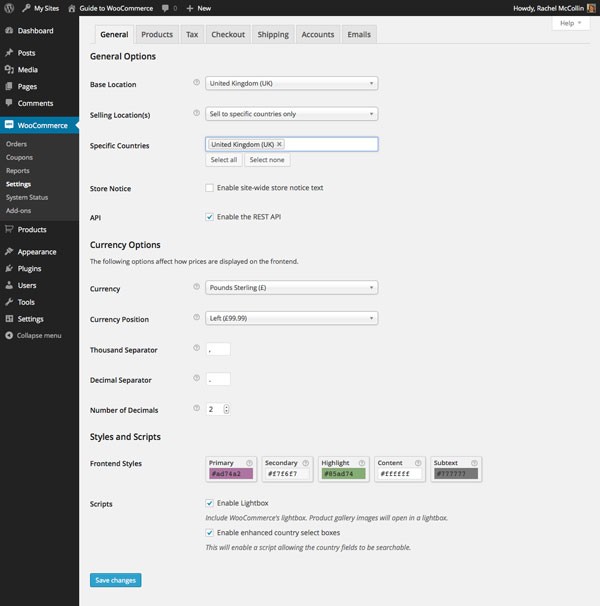
Task: Click Decimal Separator input field
Action: tap(218, 379)
